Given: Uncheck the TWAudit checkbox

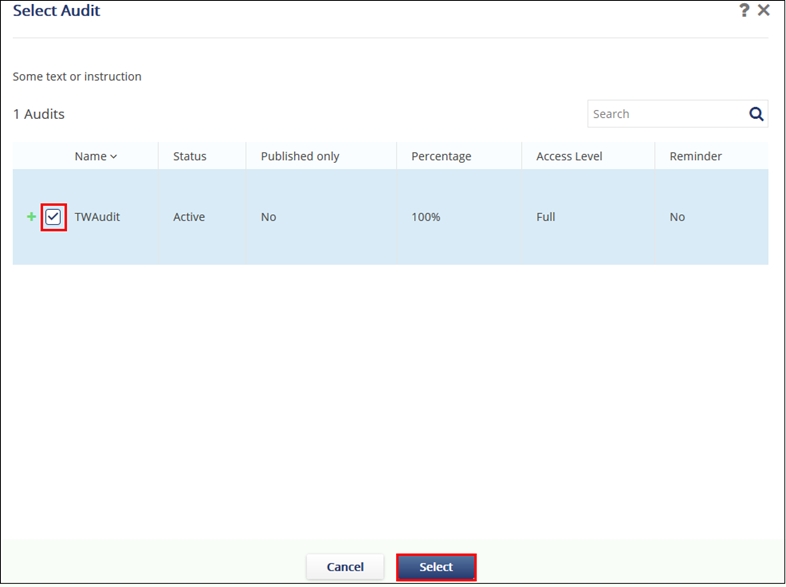Looking at the screenshot, I should 54,217.
